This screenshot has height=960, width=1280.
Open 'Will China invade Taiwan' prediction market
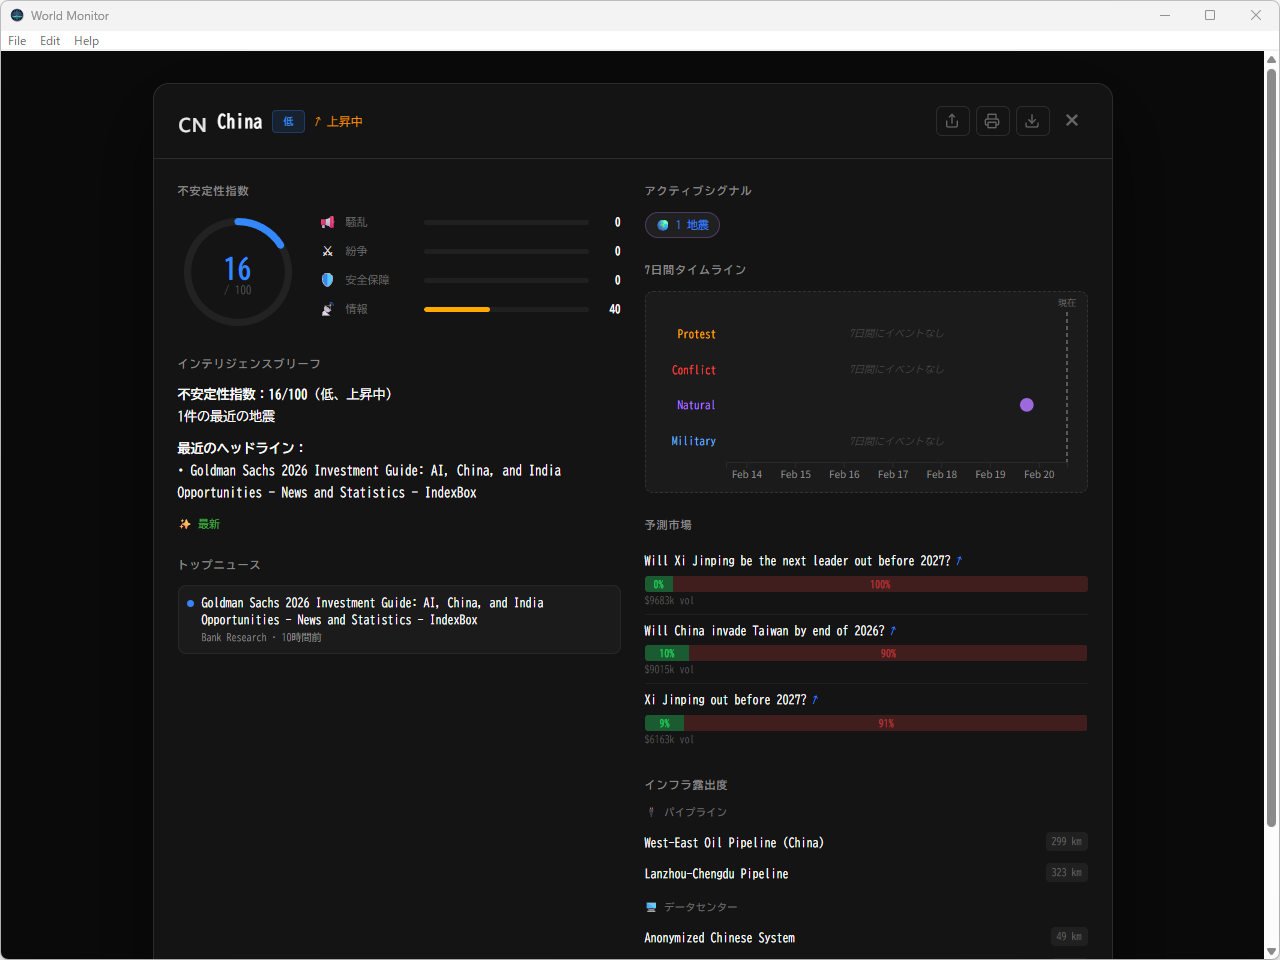tap(770, 631)
